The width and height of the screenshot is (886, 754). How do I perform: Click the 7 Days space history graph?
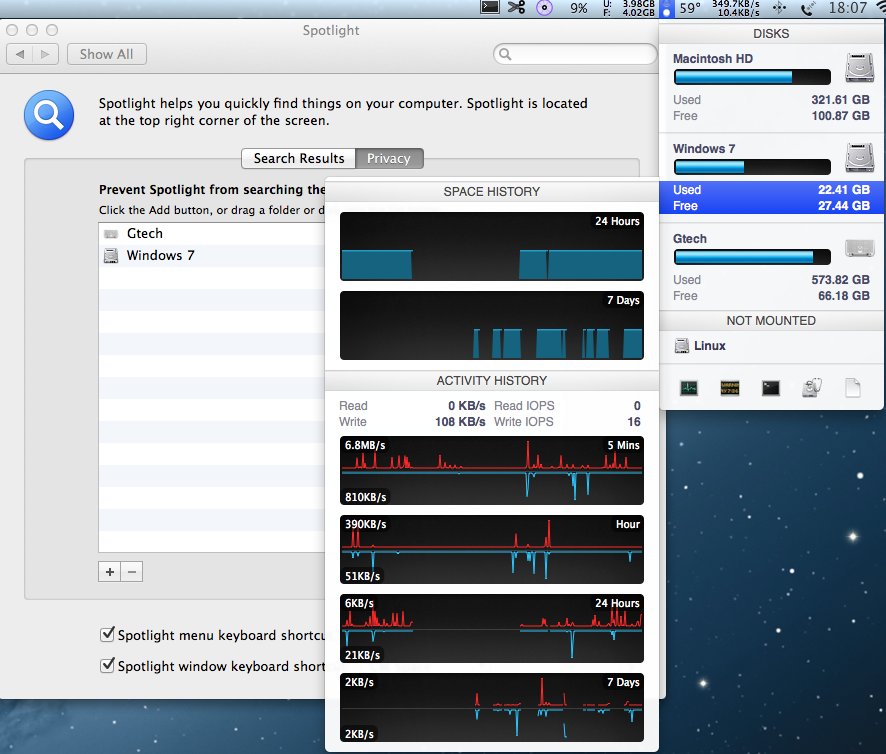click(492, 326)
